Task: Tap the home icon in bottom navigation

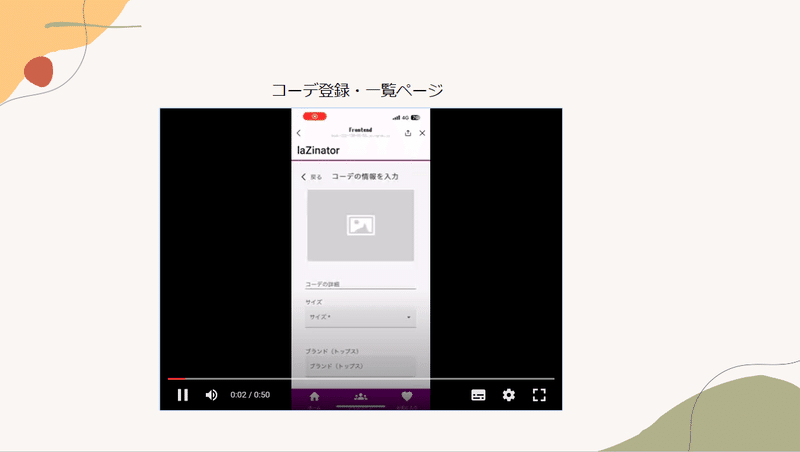Action: [314, 396]
